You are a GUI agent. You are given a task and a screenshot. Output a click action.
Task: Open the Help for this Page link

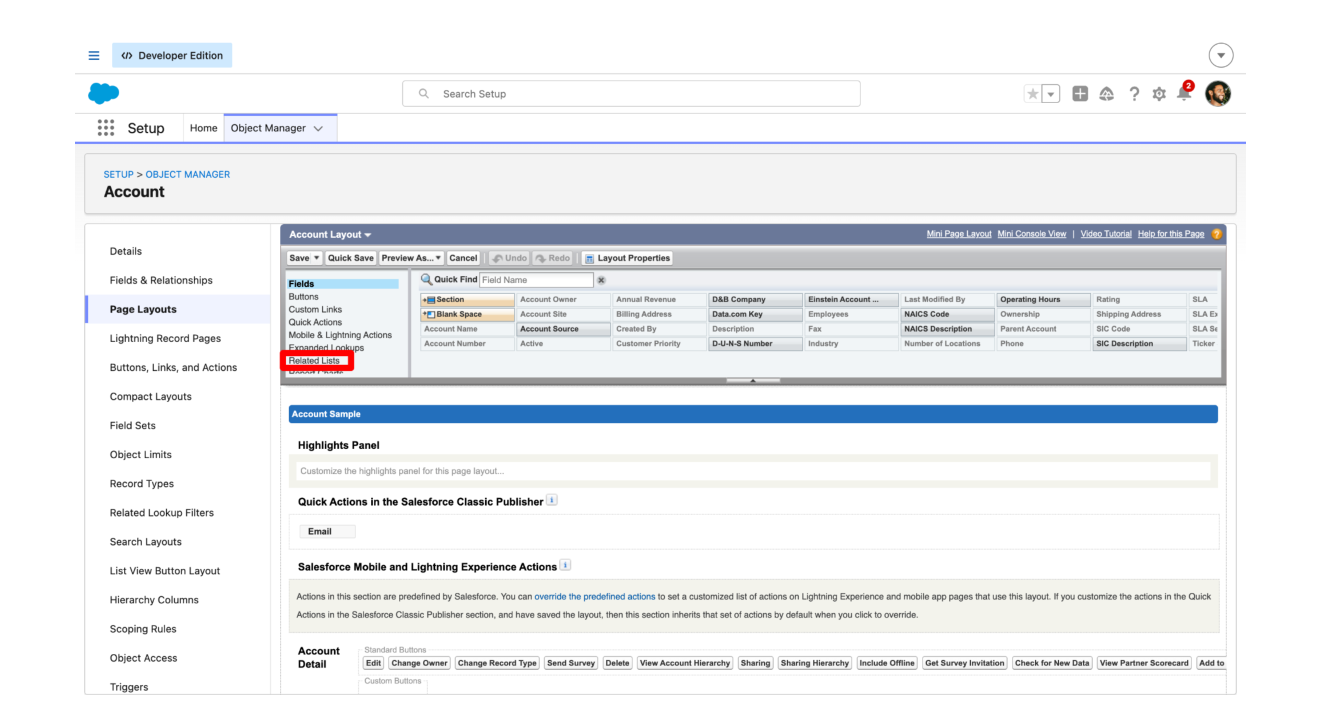[x=1171, y=234]
